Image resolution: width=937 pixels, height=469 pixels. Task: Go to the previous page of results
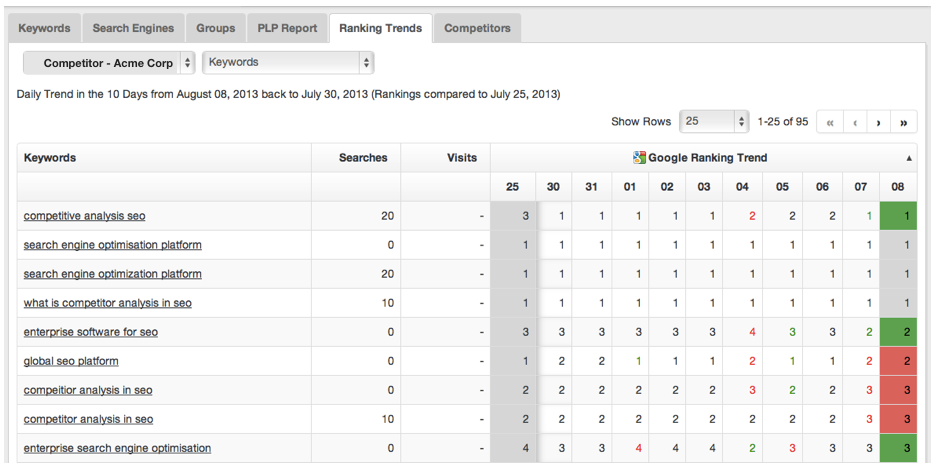coord(855,122)
